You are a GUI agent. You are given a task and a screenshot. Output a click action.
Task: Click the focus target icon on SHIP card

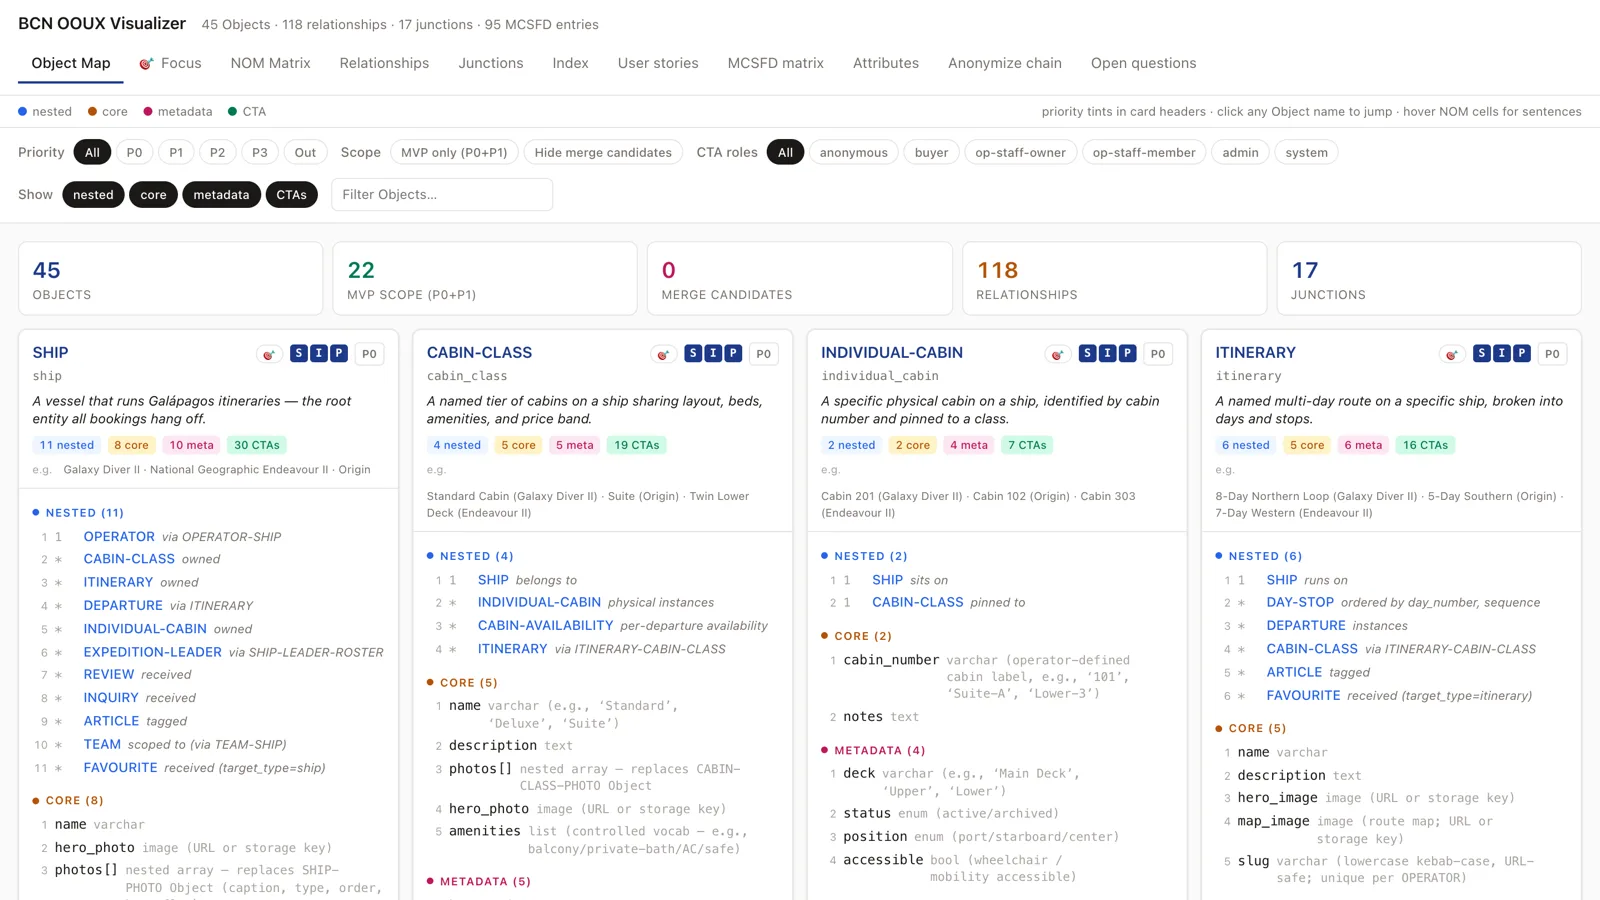pos(268,354)
